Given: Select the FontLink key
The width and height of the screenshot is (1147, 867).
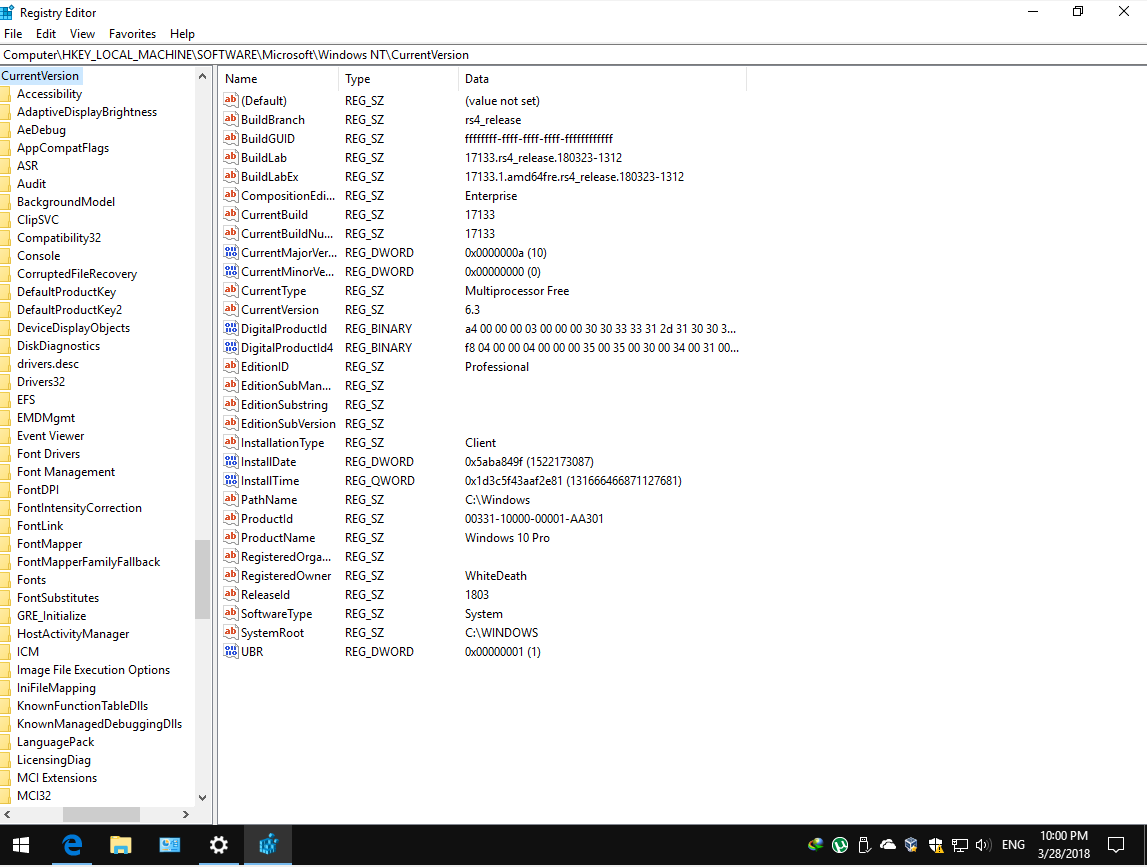Looking at the screenshot, I should point(40,526).
